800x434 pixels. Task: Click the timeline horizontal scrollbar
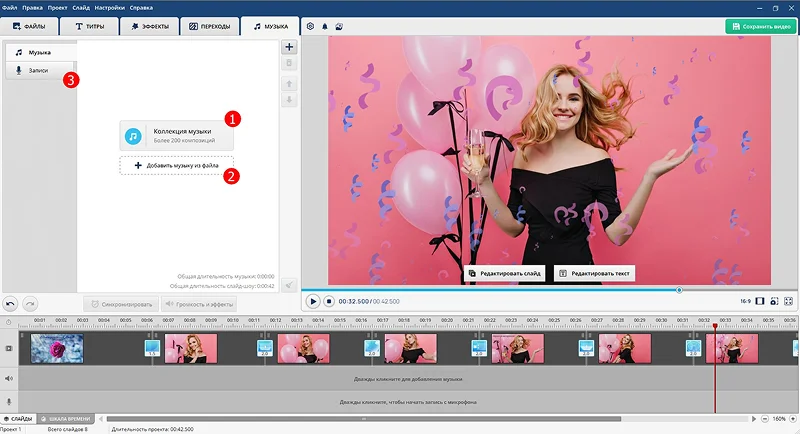point(364,419)
